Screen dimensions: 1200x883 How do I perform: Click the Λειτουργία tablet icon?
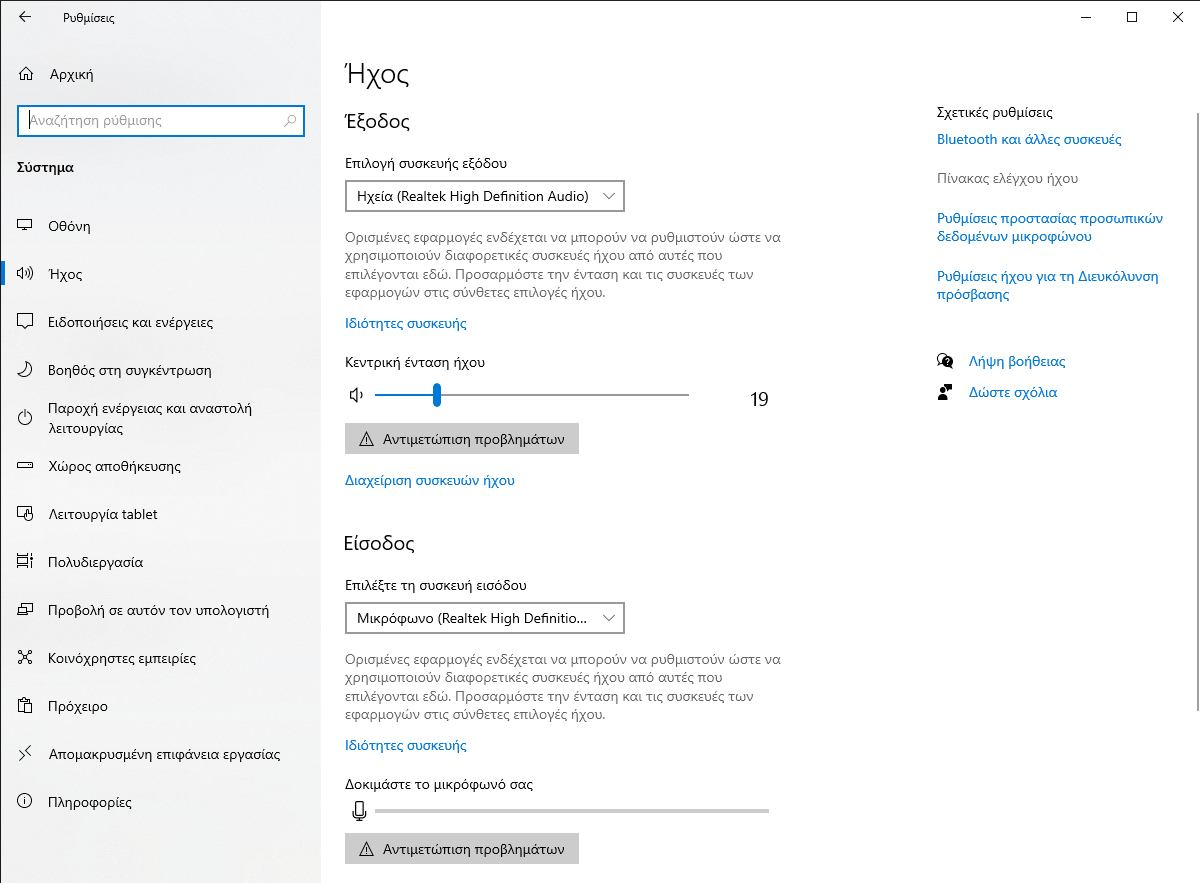[x=27, y=514]
